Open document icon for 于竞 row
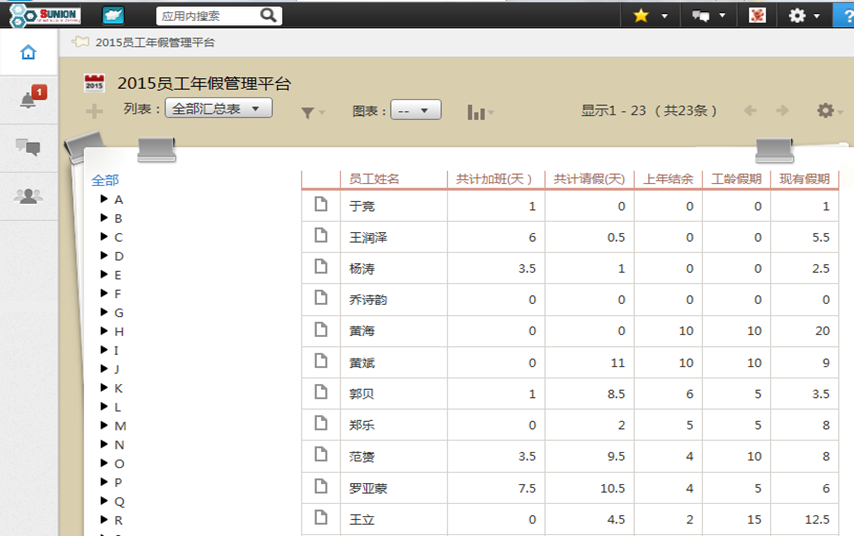Image resolution: width=854 pixels, height=536 pixels. (321, 204)
